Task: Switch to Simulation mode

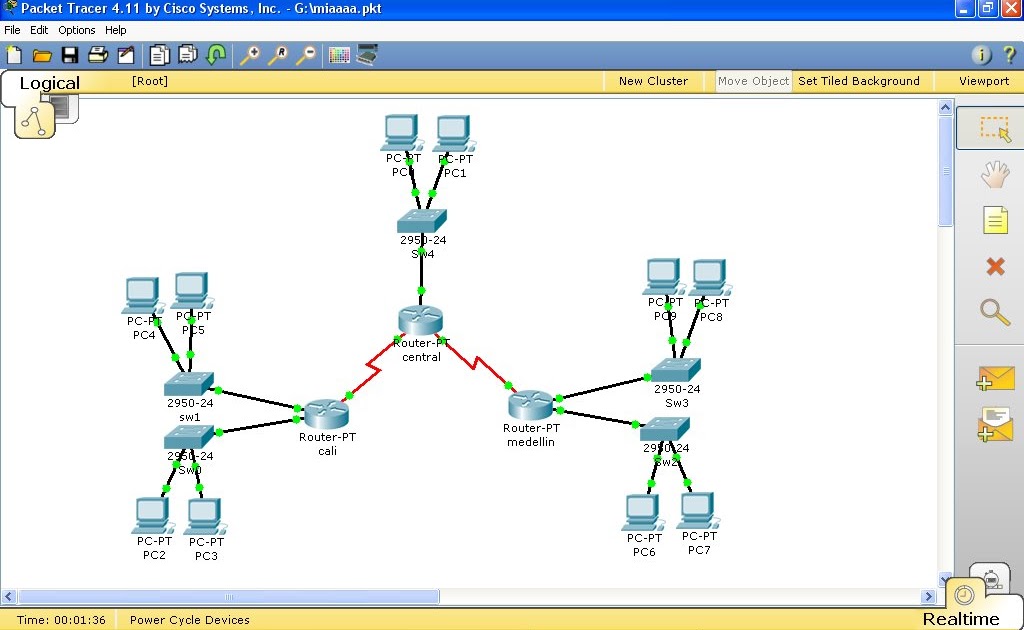Action: click(x=990, y=578)
